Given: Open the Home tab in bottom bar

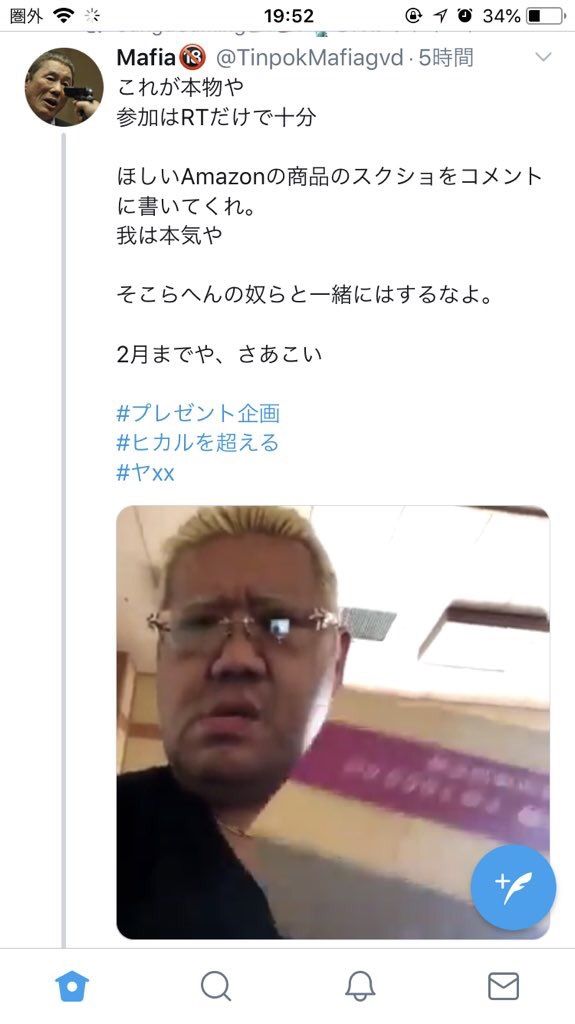Looking at the screenshot, I should point(72,986).
